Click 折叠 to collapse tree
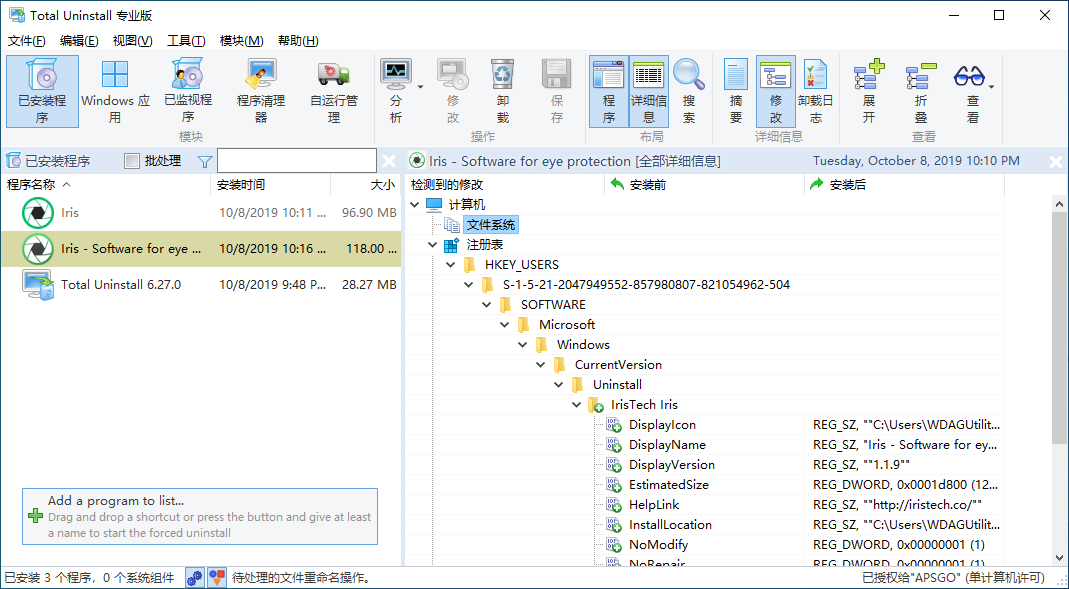The width and height of the screenshot is (1069, 589). [x=920, y=91]
